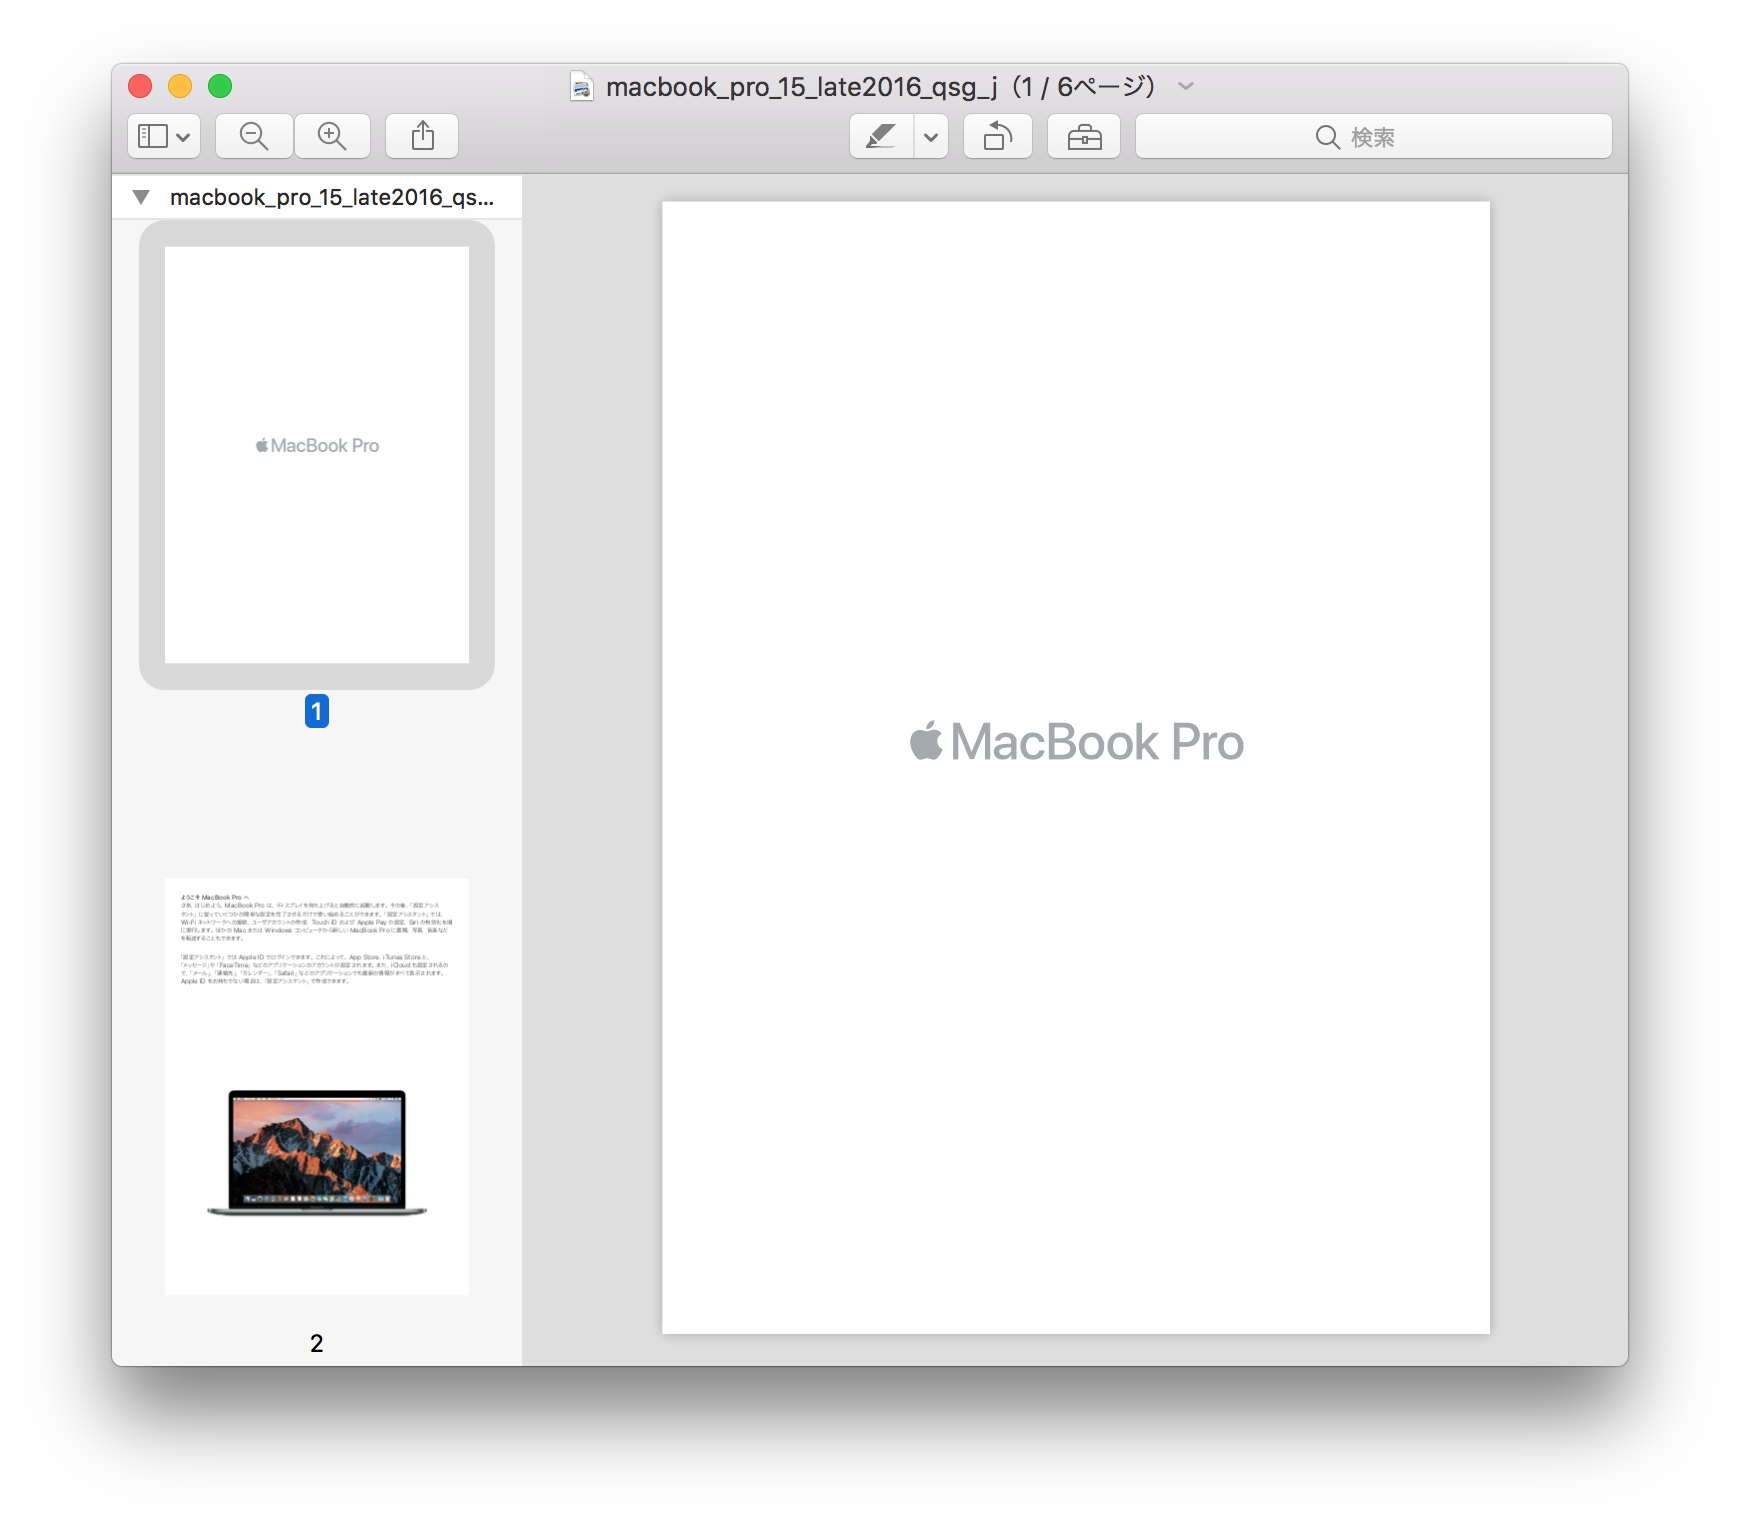Click the zoom out magnifier button
Screen dimensions: 1740x1526
254,136
